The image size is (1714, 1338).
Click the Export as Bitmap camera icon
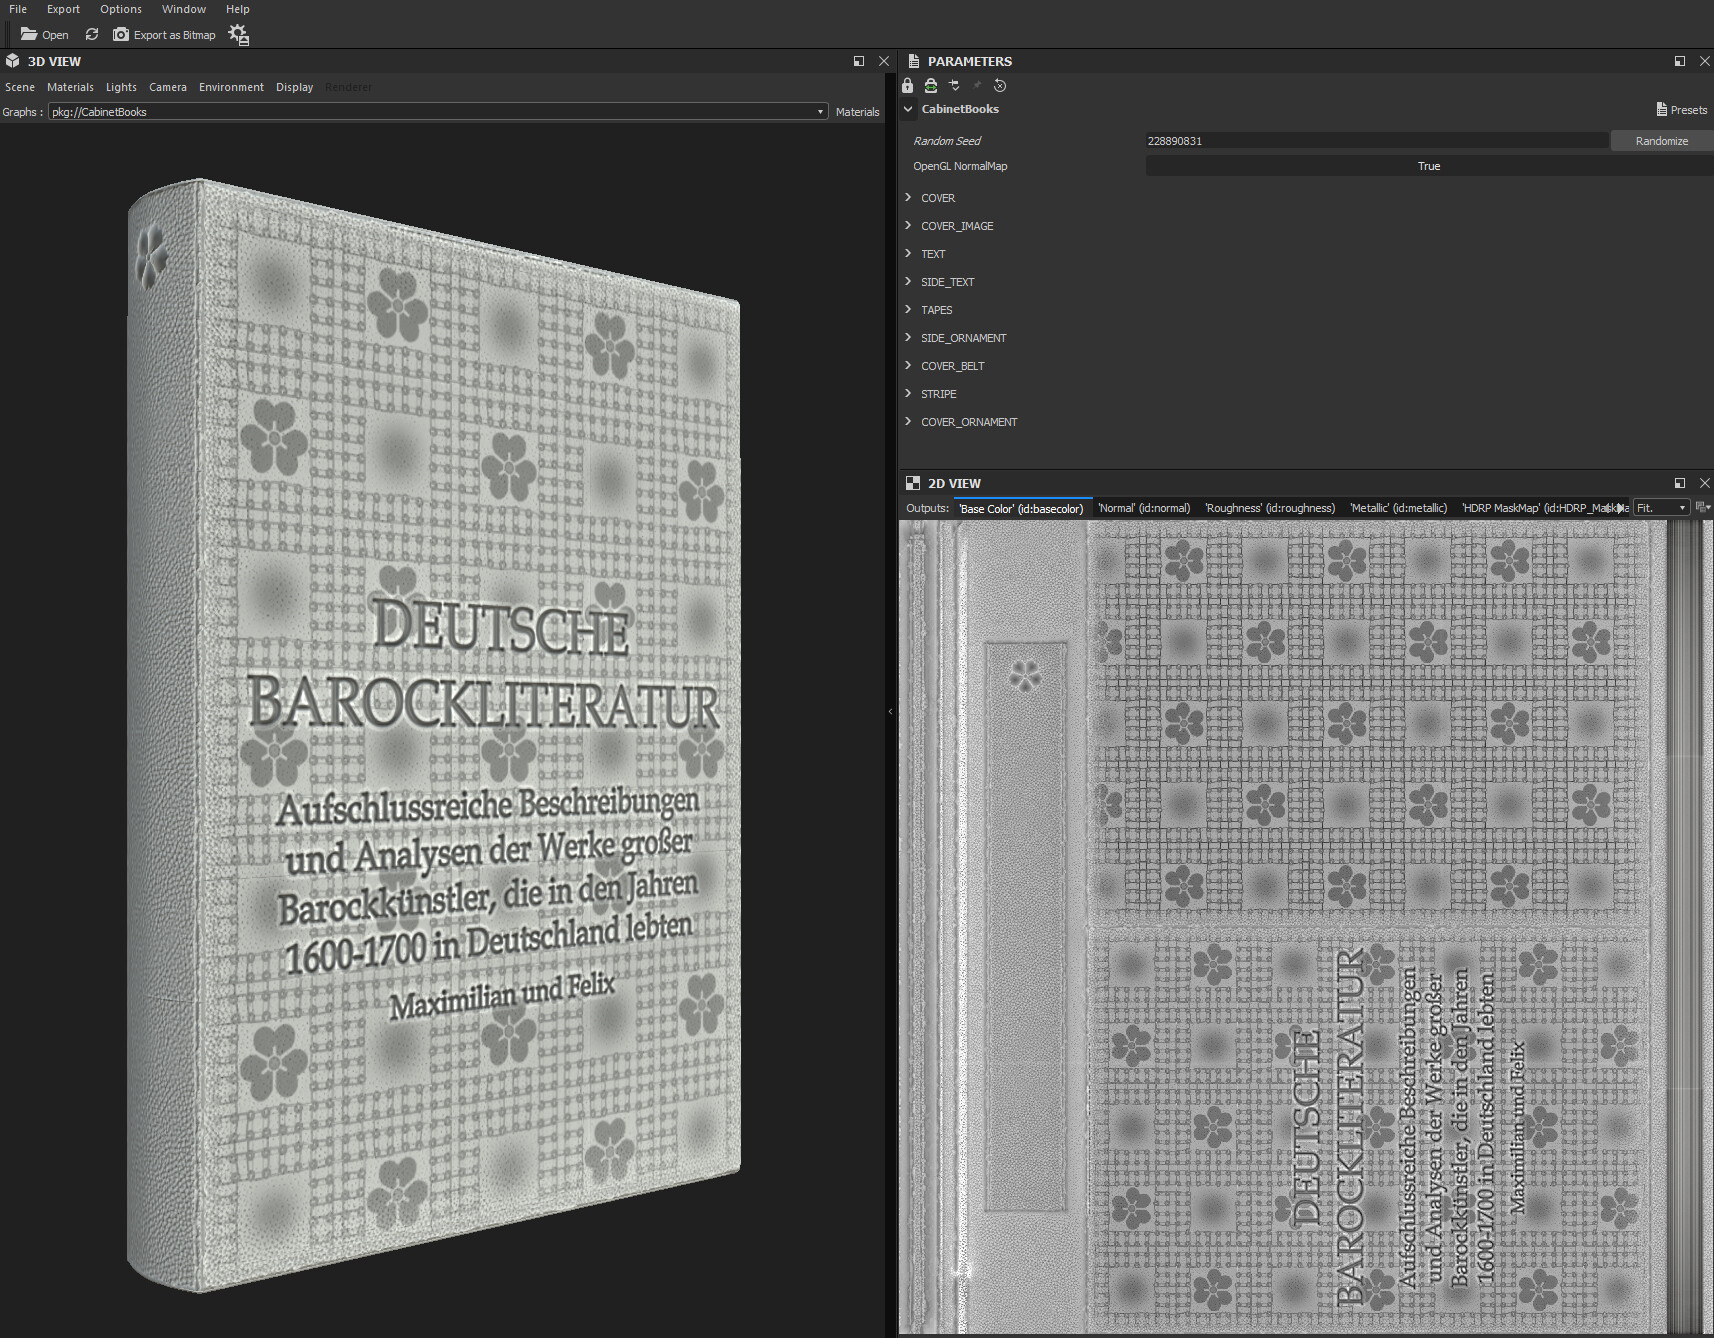(121, 34)
